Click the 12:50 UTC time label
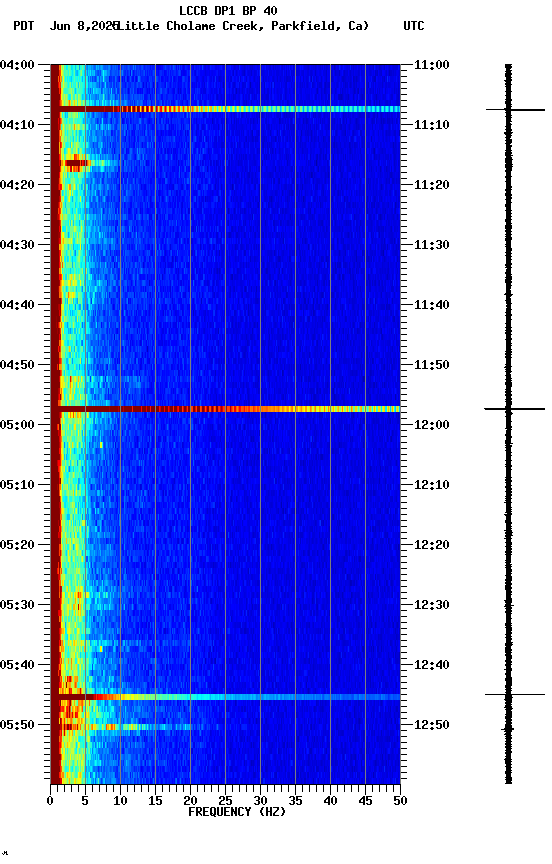Screen dimensions: 552x864 pos(432,725)
